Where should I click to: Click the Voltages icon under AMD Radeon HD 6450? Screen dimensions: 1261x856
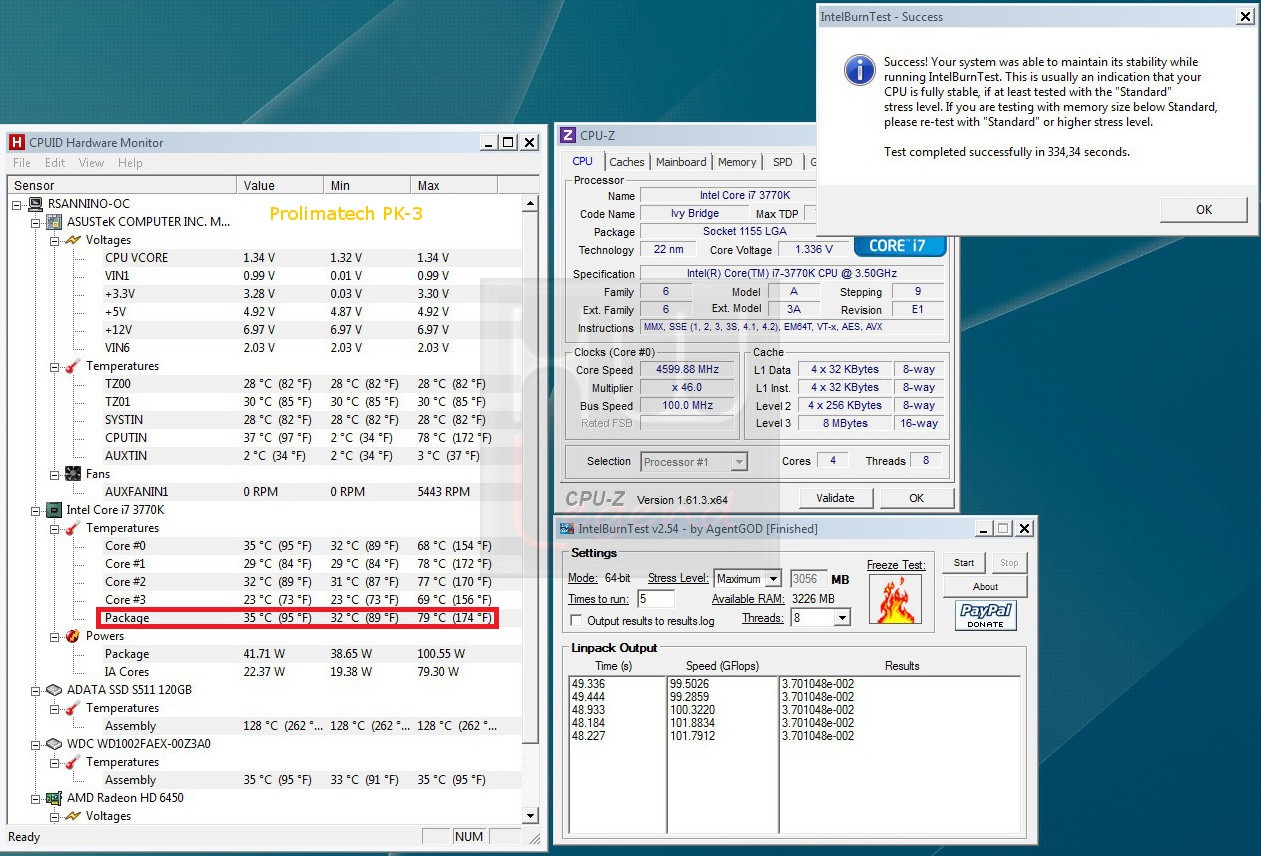73,816
